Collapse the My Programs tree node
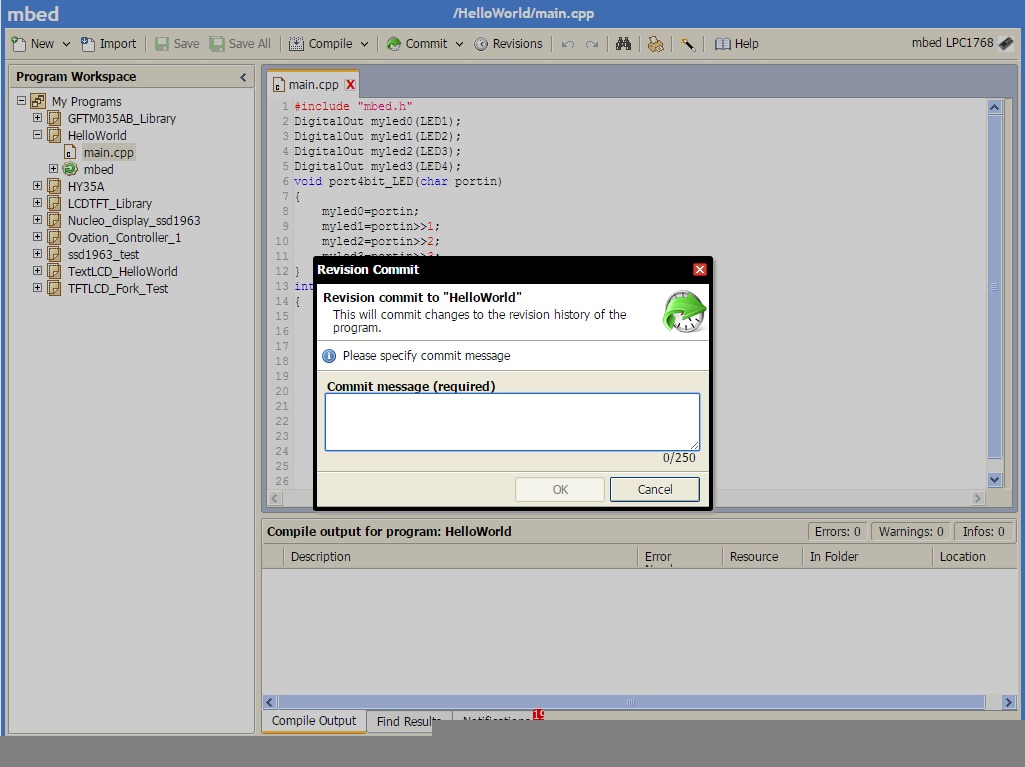The width and height of the screenshot is (1025, 767). [22, 101]
